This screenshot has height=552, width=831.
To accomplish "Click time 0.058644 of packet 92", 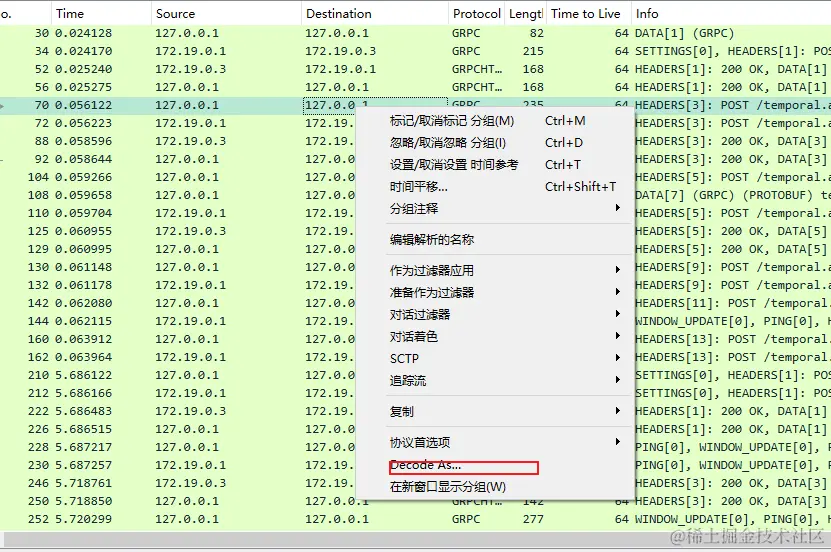I will [84, 159].
